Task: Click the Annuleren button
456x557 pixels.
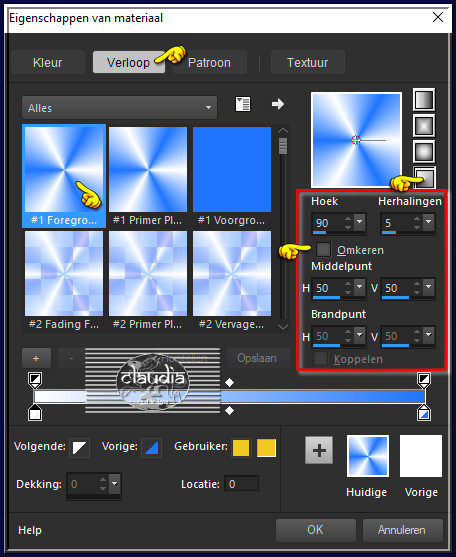Action: 402,530
